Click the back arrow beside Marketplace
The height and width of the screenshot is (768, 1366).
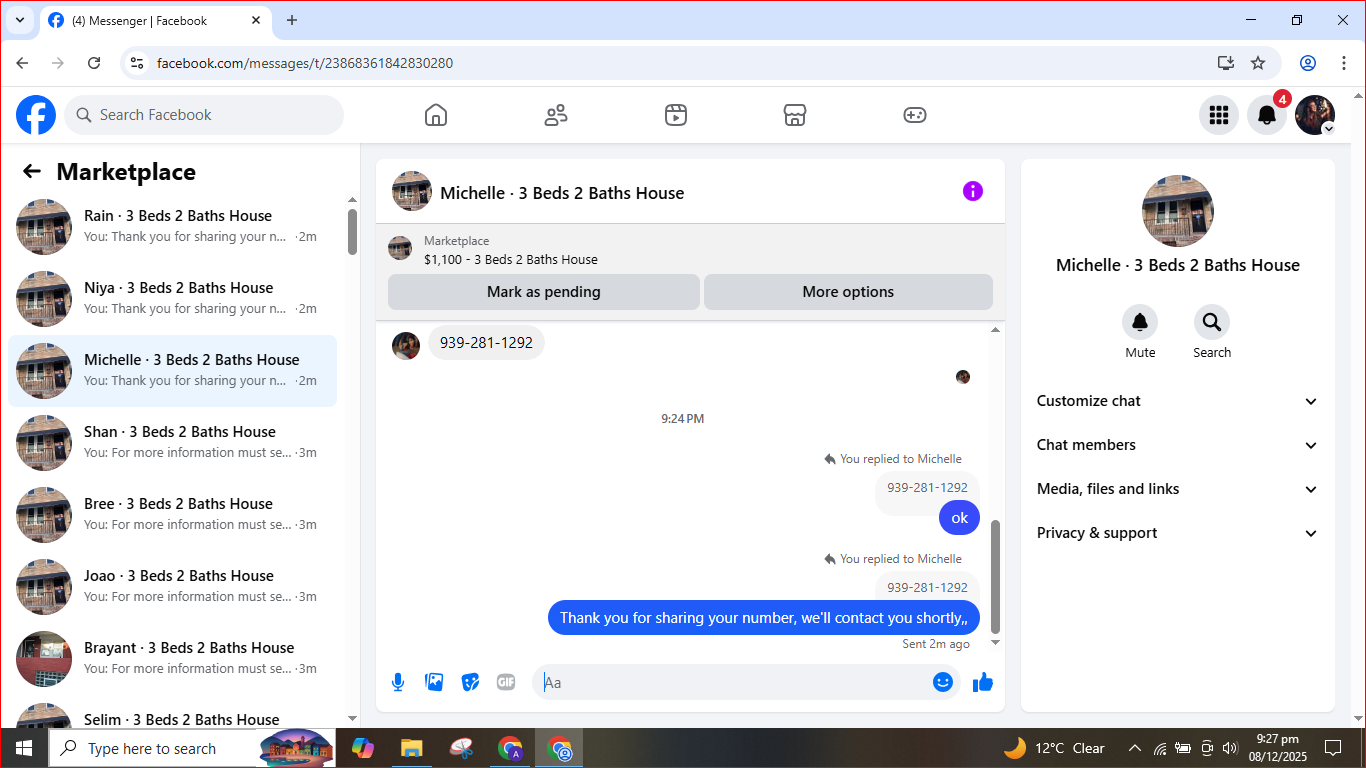click(32, 172)
